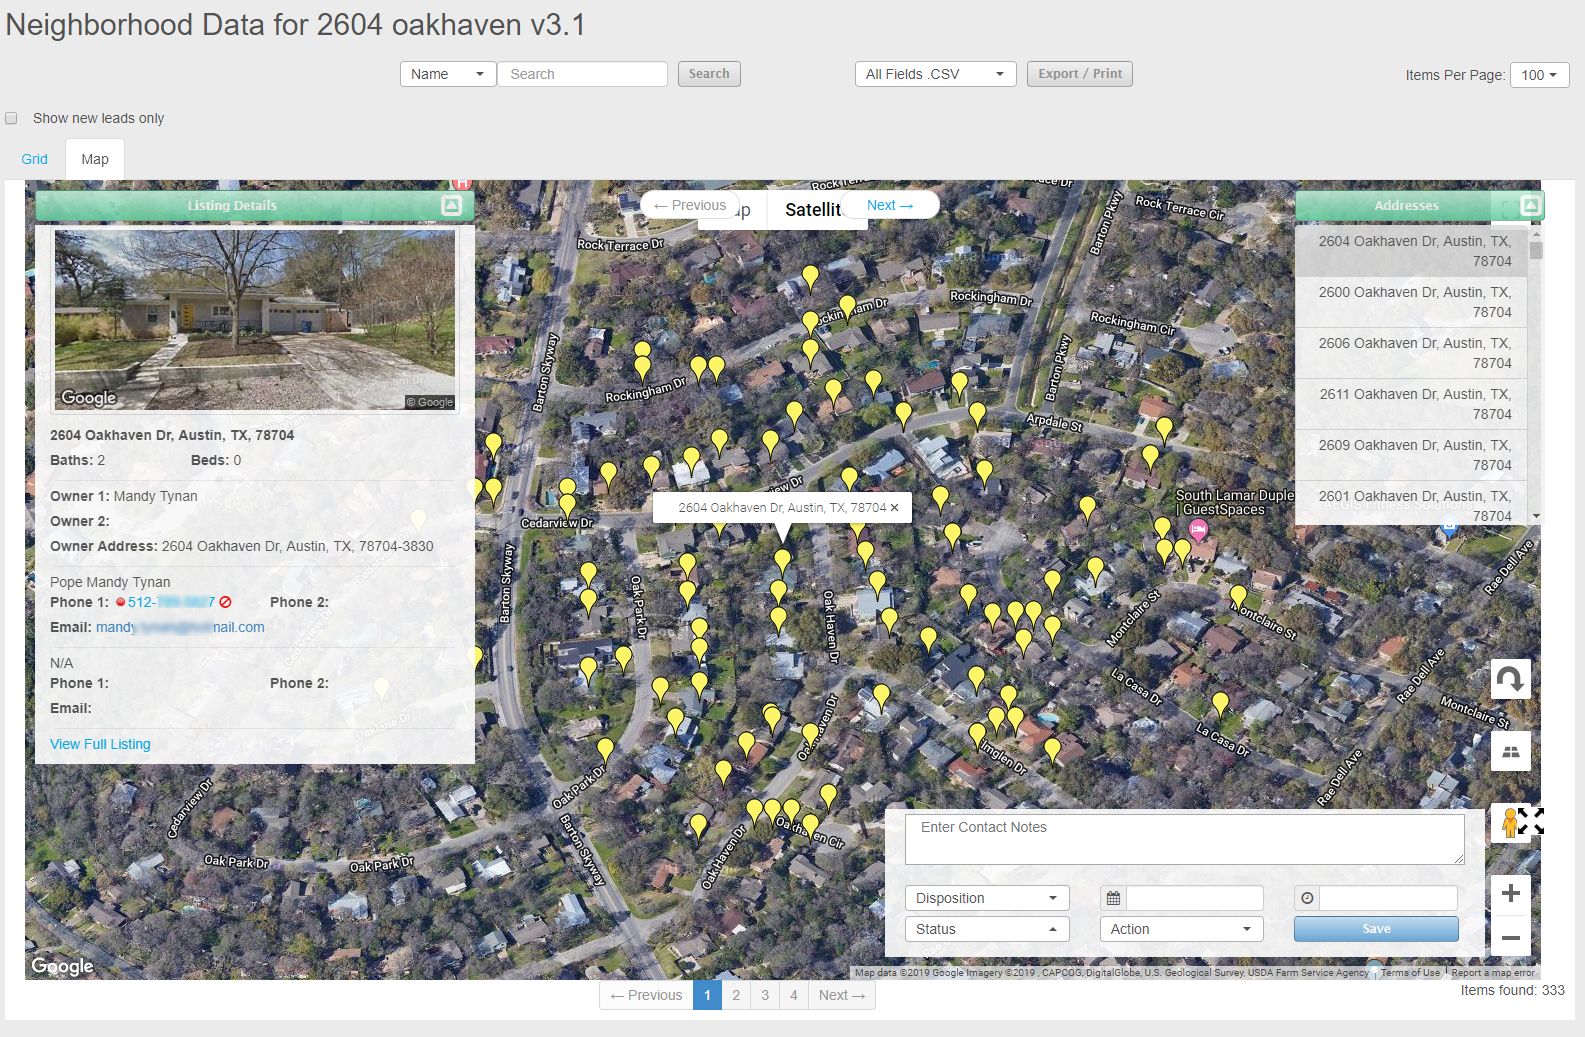Collapse the Listing Details panel
1585x1037 pixels.
point(451,205)
